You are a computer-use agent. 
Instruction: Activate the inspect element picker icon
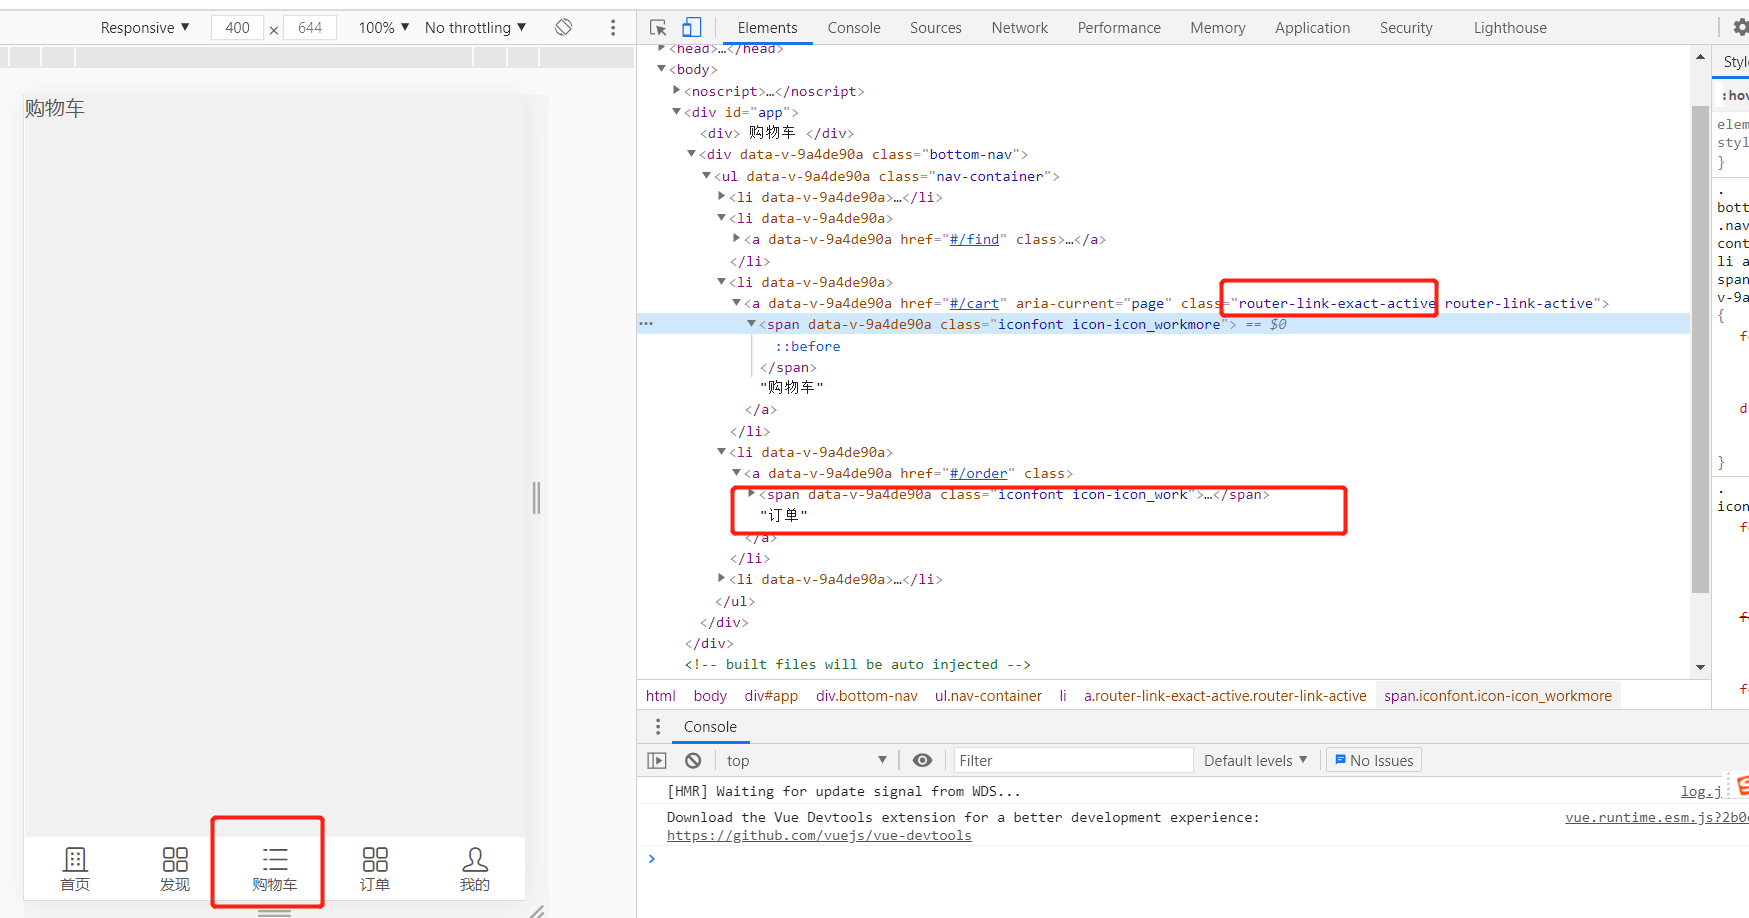click(658, 27)
